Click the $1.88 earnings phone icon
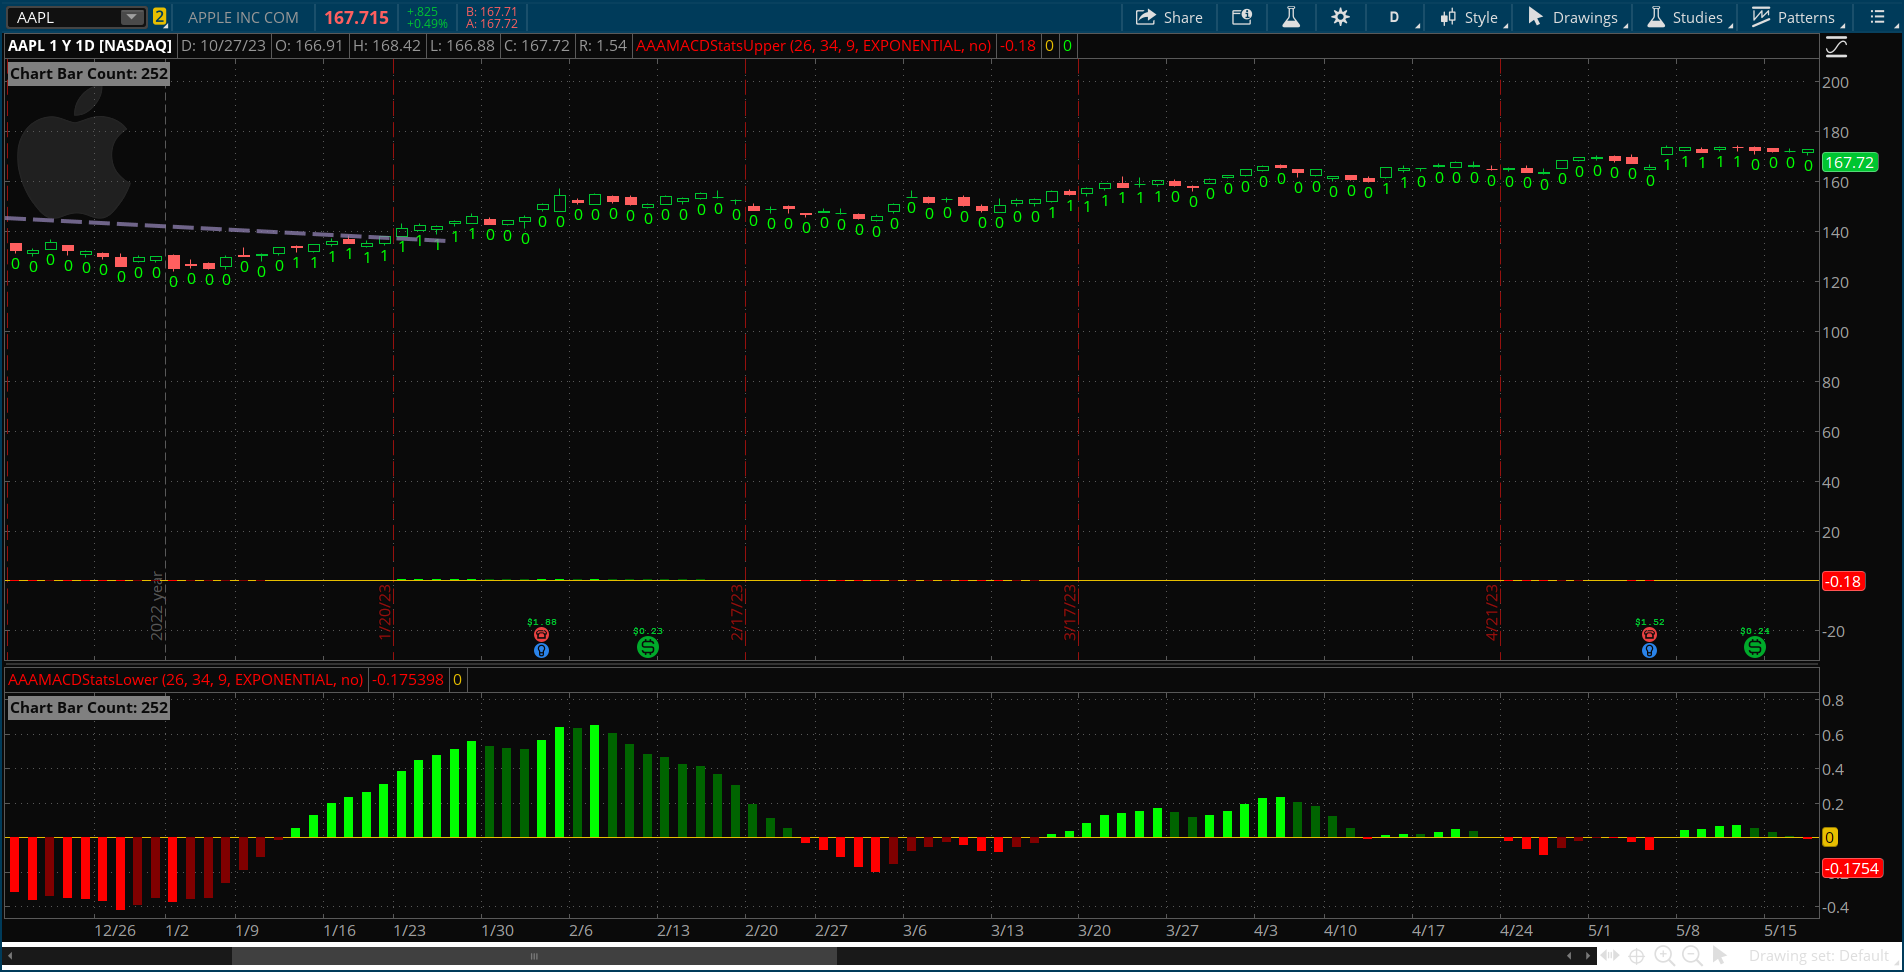 point(541,635)
